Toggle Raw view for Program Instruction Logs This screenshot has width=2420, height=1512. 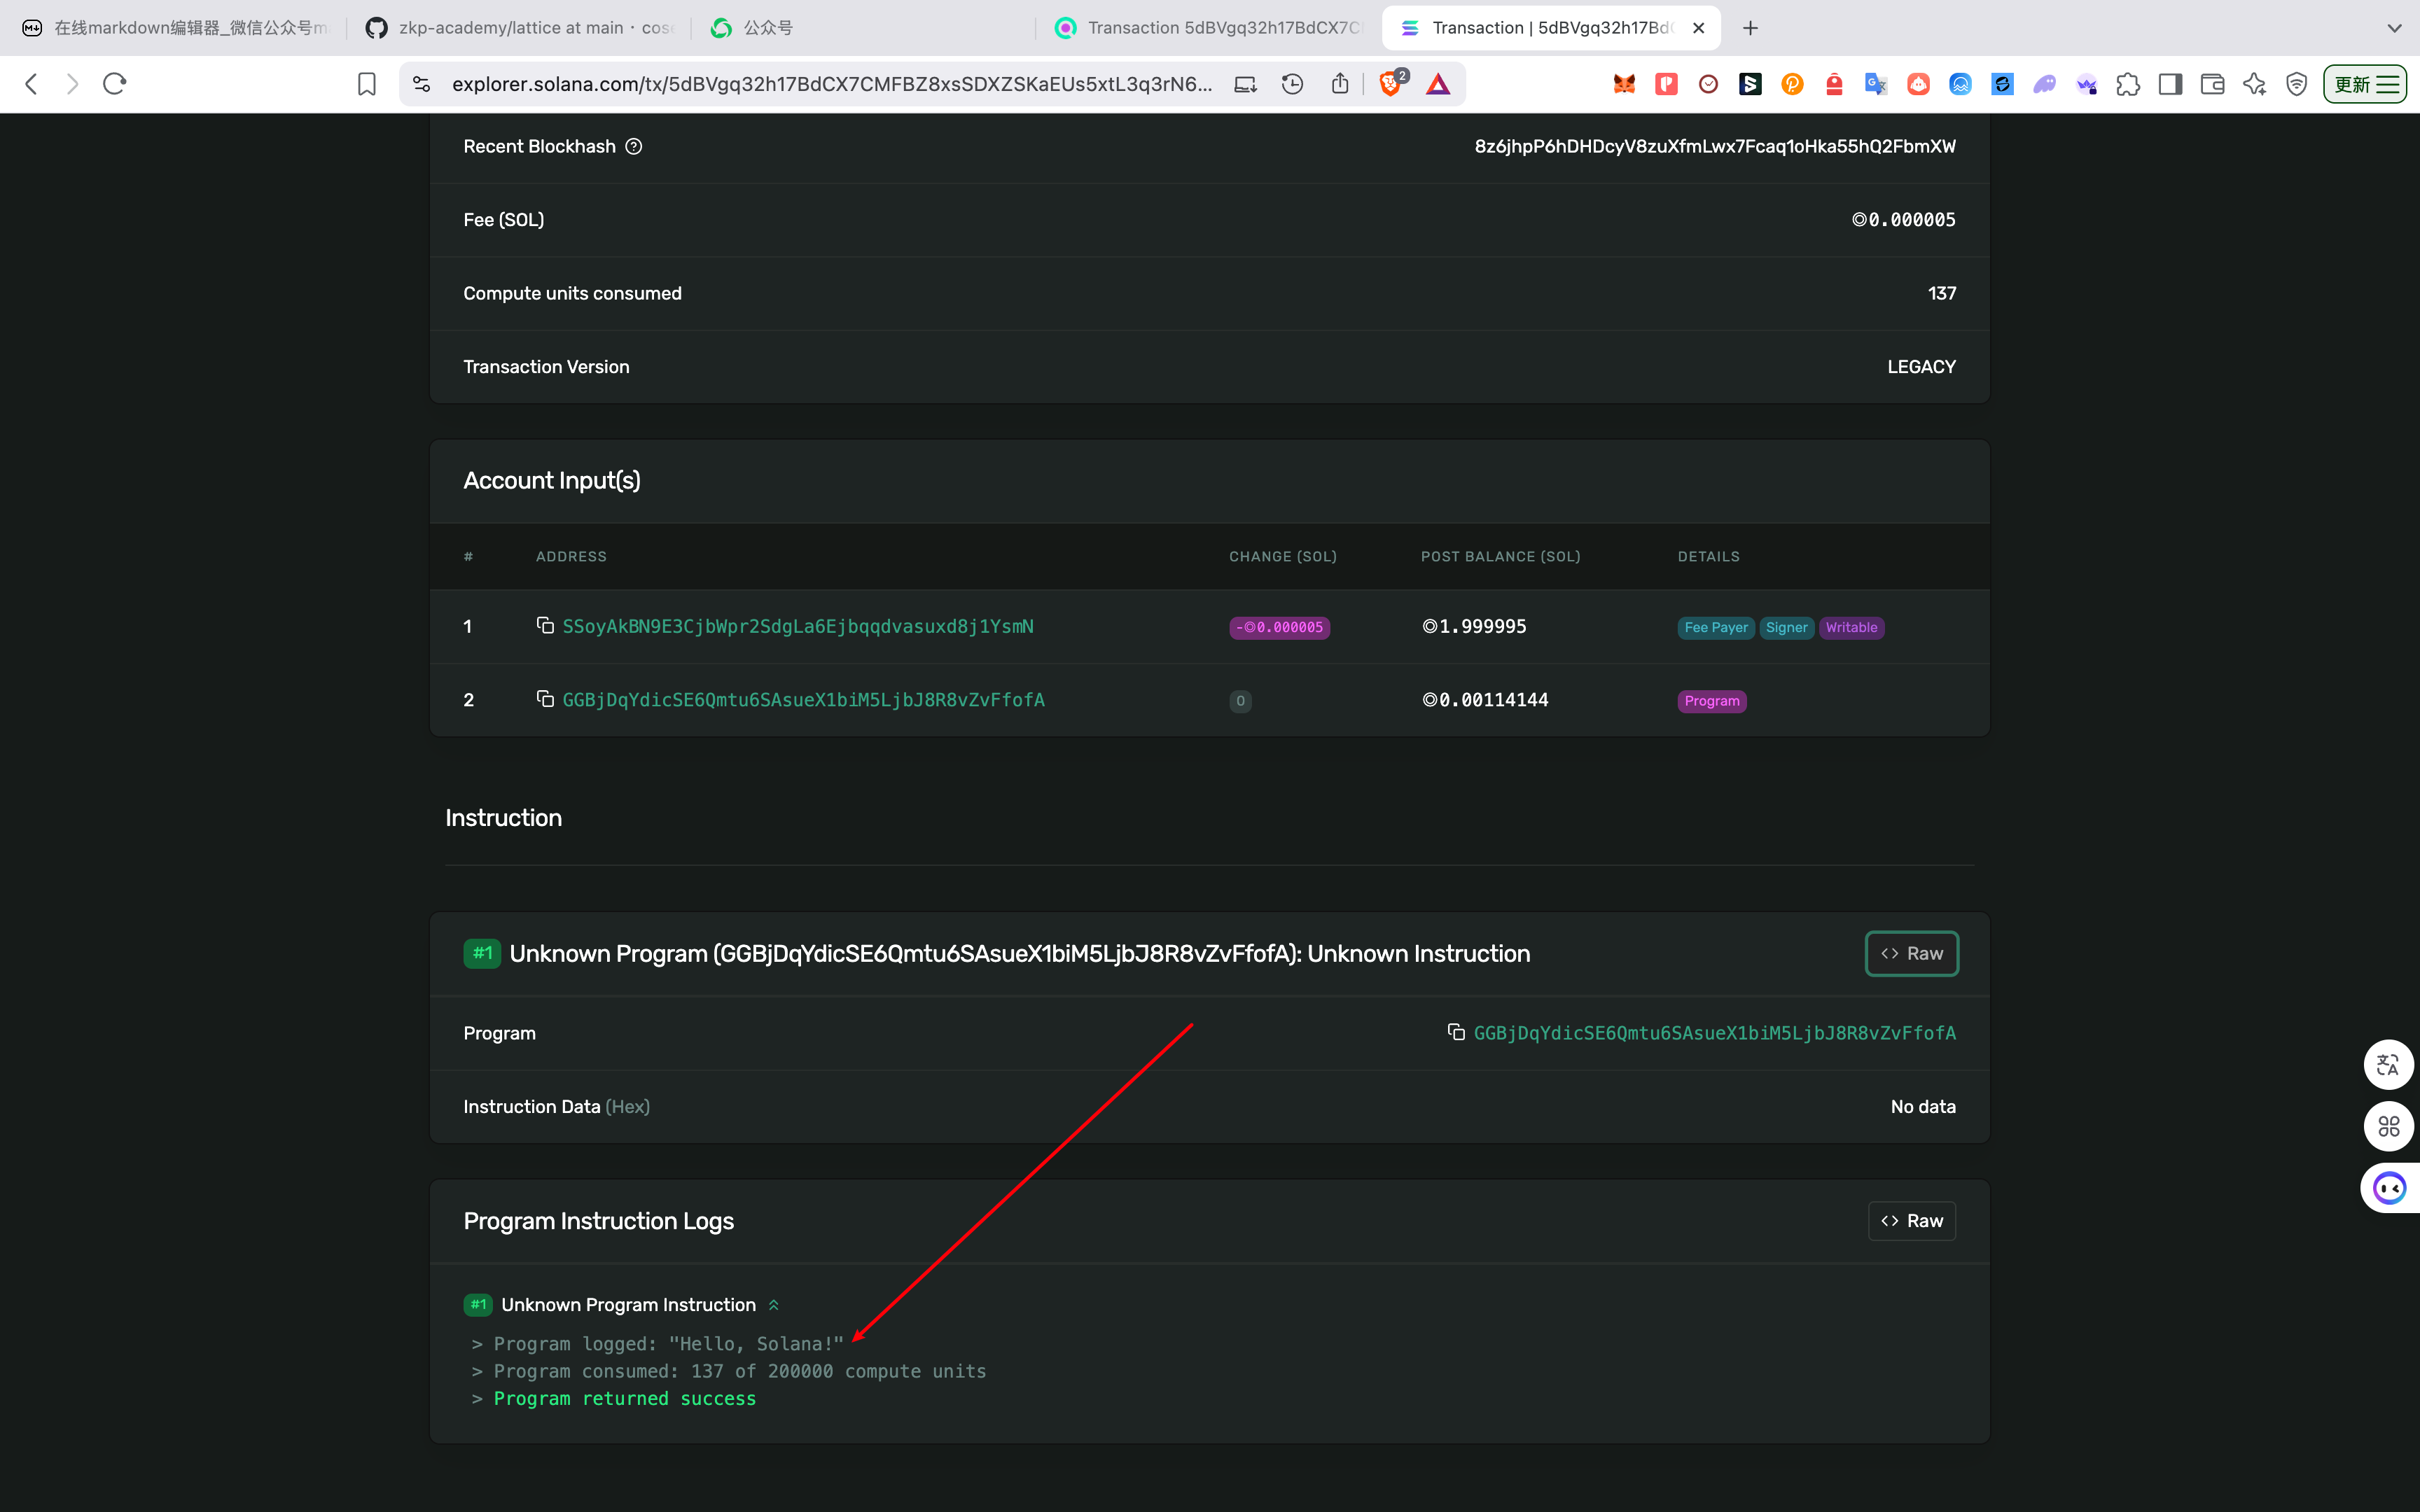(x=1911, y=1221)
